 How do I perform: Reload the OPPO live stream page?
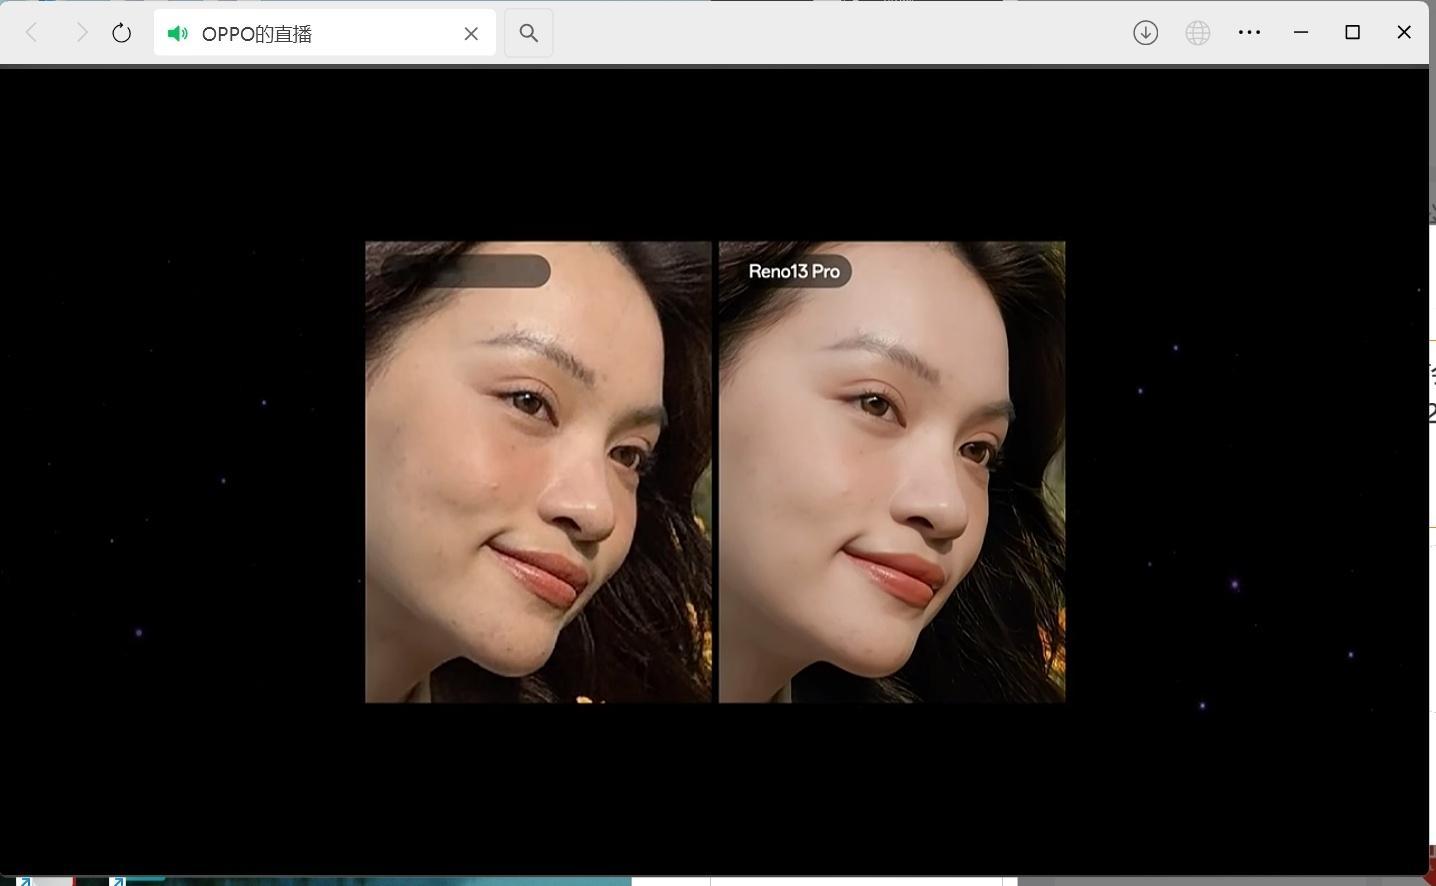(x=121, y=33)
